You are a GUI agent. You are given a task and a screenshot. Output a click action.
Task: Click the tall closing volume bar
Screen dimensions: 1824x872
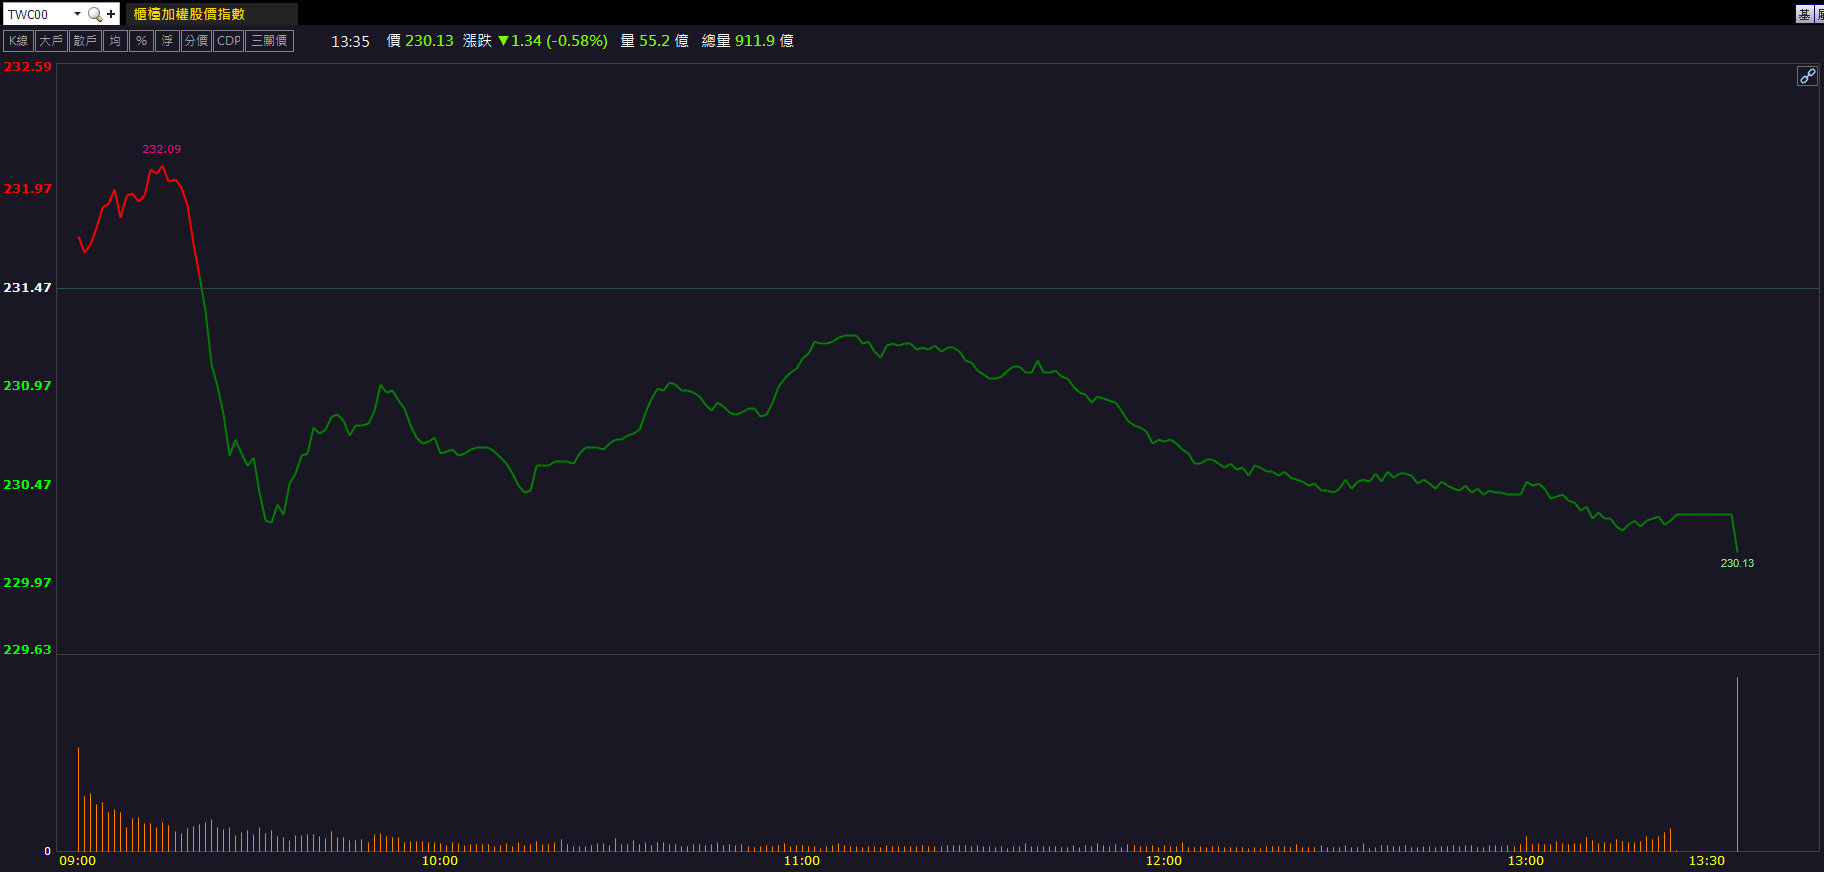coord(1737,764)
